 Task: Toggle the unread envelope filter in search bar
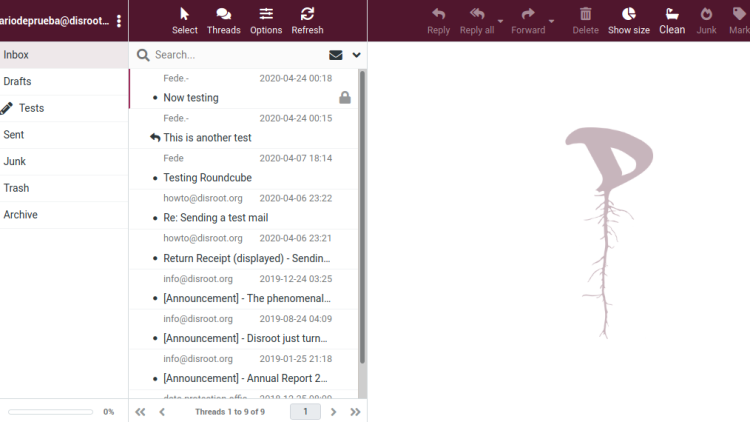pos(336,55)
